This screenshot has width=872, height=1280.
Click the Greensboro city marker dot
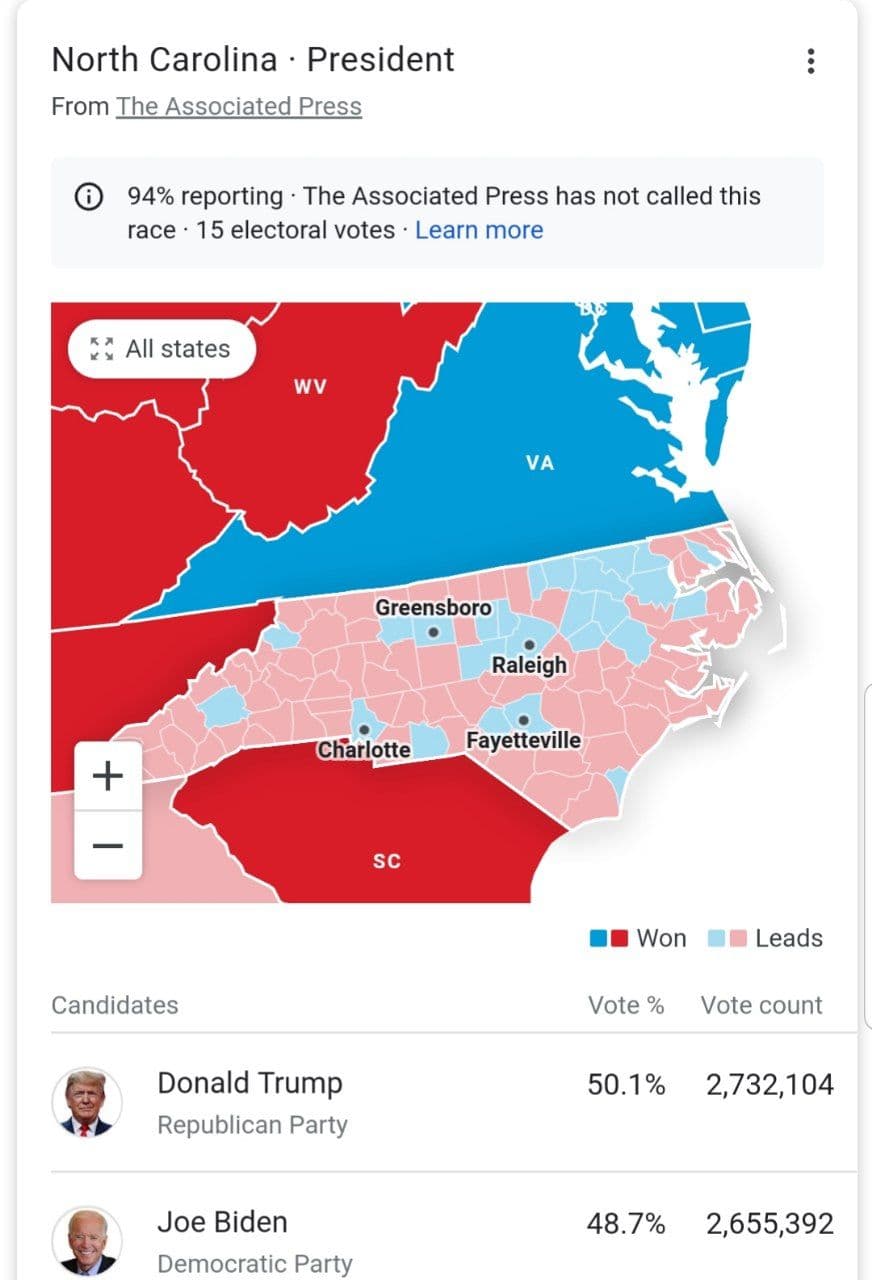[433, 632]
